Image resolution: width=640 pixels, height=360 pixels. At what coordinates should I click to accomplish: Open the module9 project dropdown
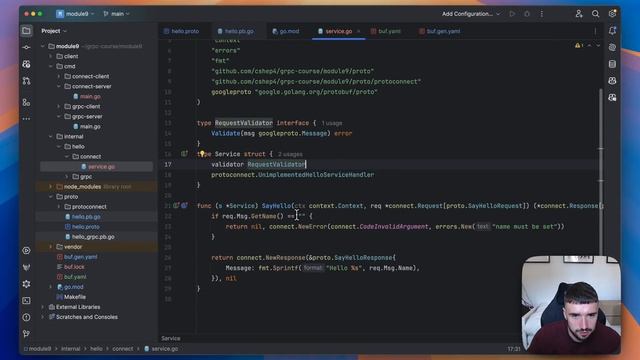(76, 14)
